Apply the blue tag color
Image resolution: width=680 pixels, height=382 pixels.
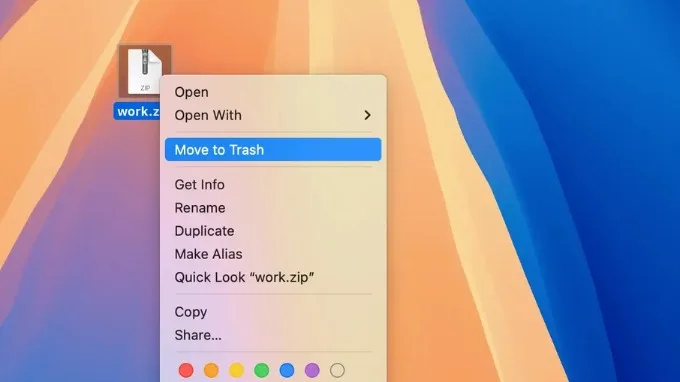point(287,370)
